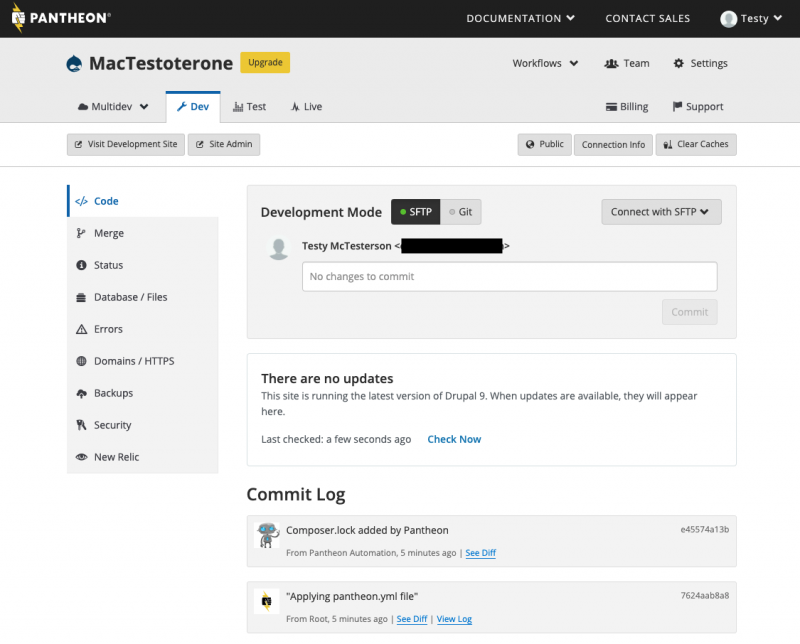The image size is (800, 644).
Task: Click the Drupal site icon beside MacTestoterone
Action: pyautogui.click(x=74, y=64)
